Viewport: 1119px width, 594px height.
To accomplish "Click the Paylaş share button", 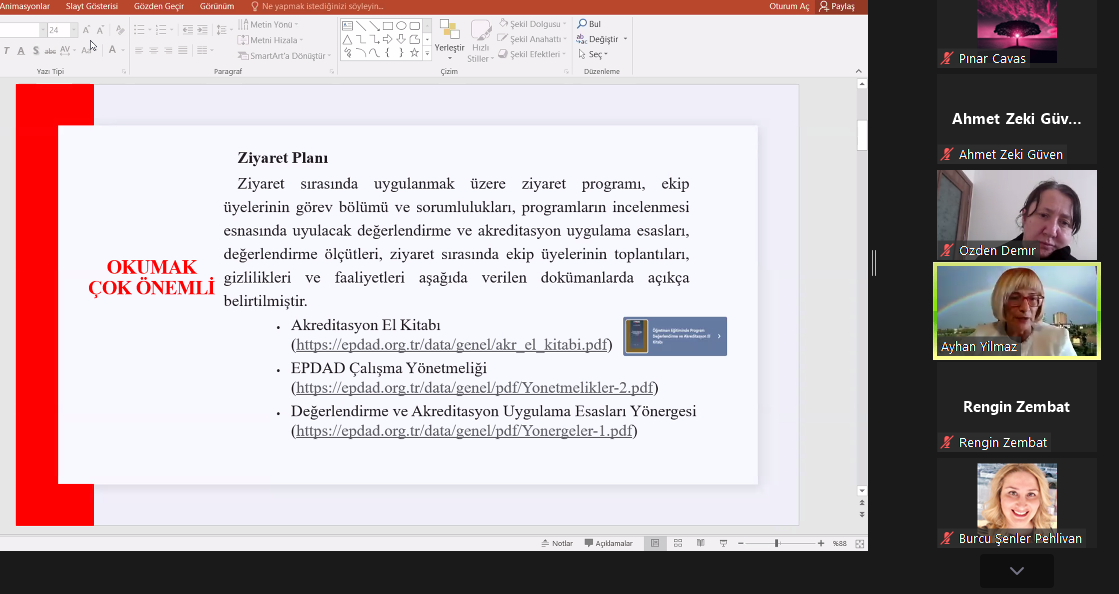I will point(837,6).
